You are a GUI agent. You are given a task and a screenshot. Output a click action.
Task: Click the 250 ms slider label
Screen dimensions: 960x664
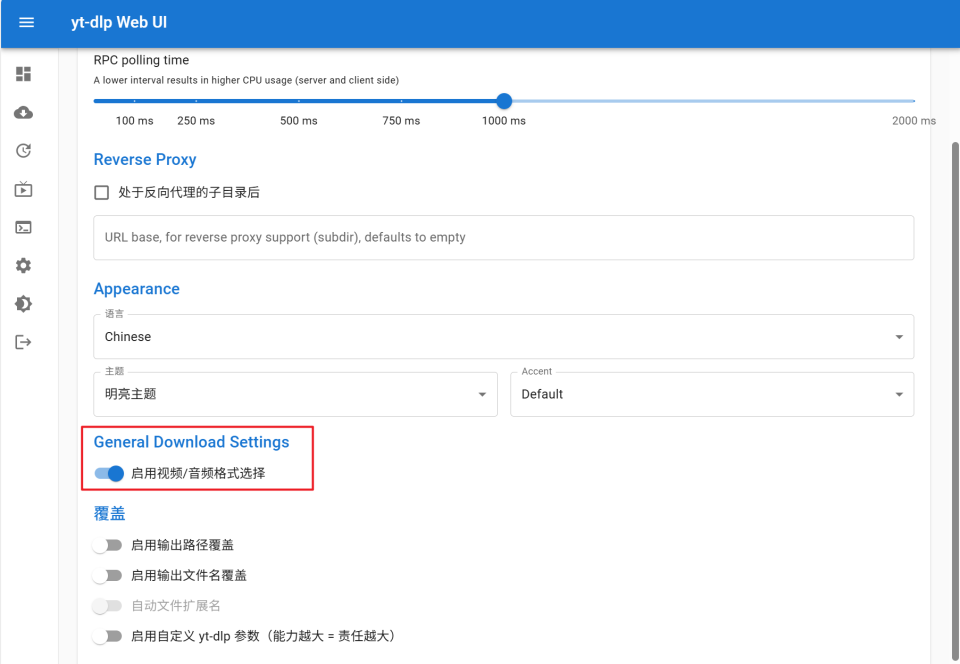[x=196, y=121]
